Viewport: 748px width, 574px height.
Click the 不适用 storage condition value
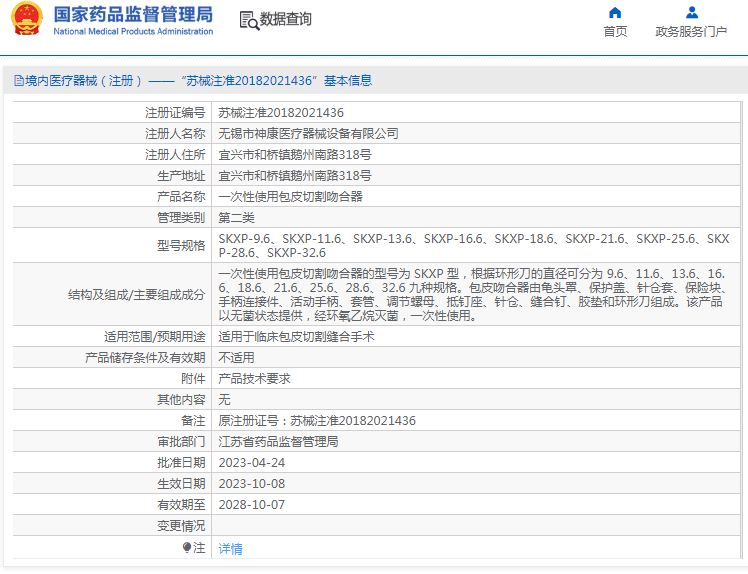click(x=236, y=358)
